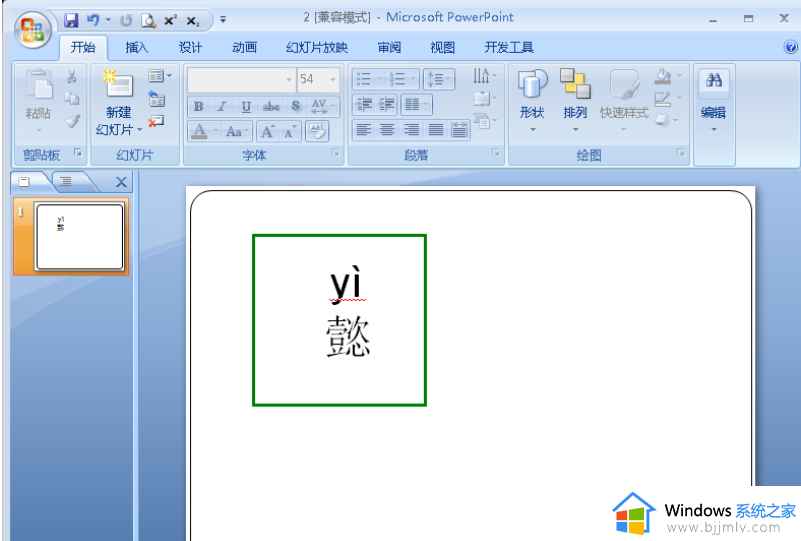Apply superscript from quick access toolbar
Screen dimensions: 801x541
pyautogui.click(x=170, y=20)
